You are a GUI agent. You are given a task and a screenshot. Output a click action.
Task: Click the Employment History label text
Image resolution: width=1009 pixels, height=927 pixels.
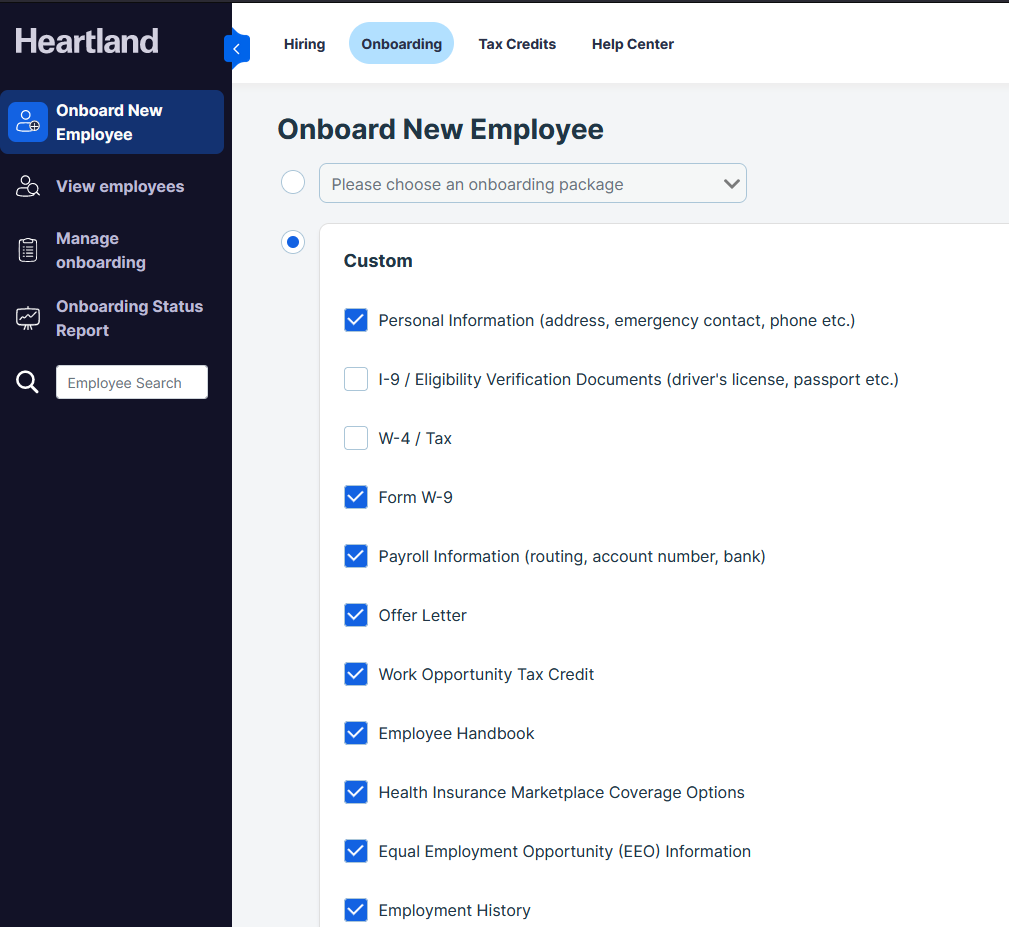tap(454, 910)
